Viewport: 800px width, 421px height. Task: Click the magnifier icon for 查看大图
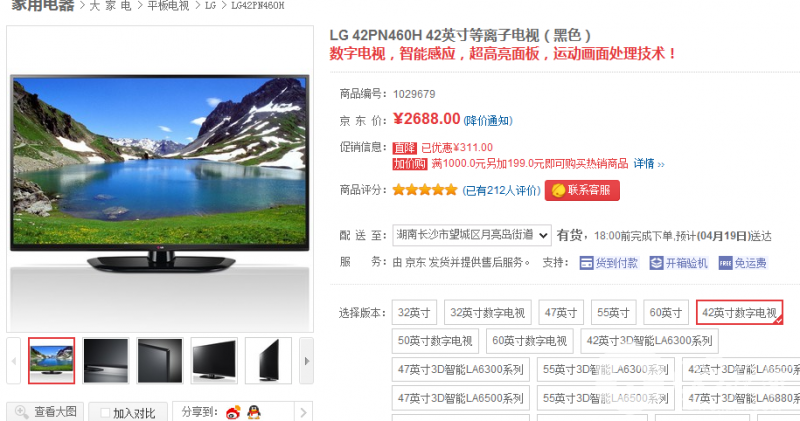point(21,412)
